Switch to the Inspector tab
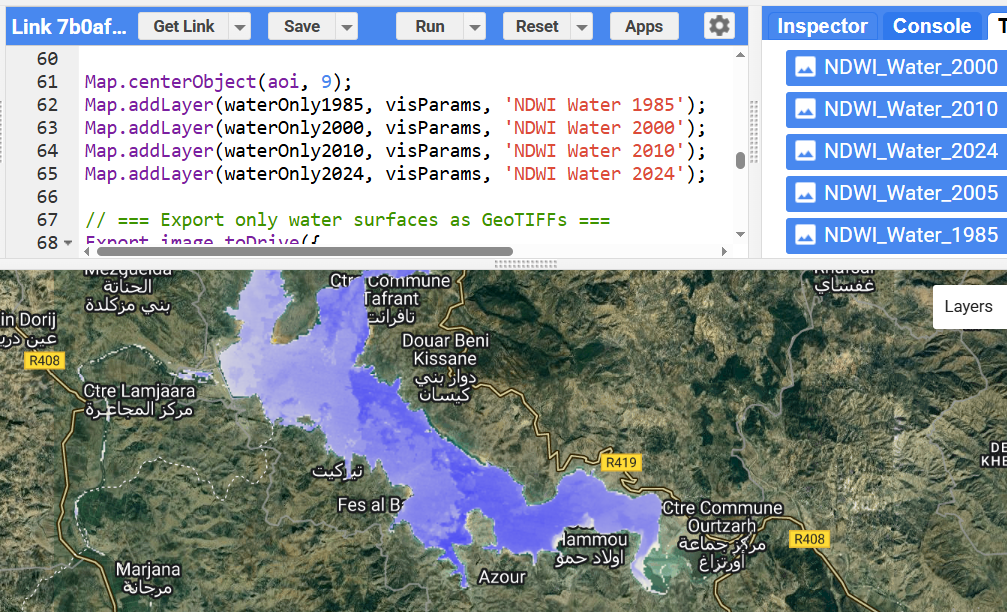The image size is (1007, 612). coord(822,26)
